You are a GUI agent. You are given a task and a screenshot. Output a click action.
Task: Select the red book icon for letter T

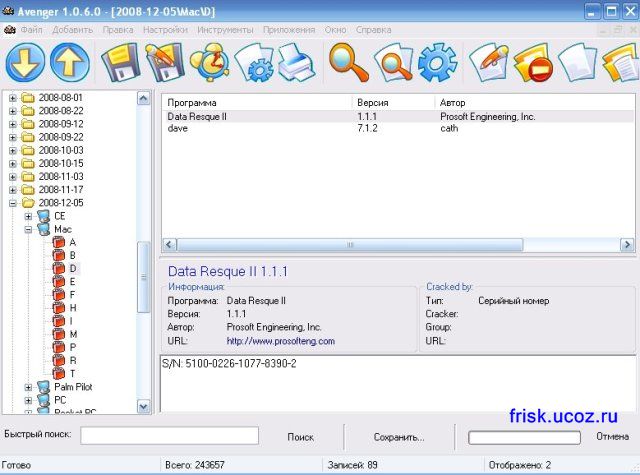pos(59,373)
